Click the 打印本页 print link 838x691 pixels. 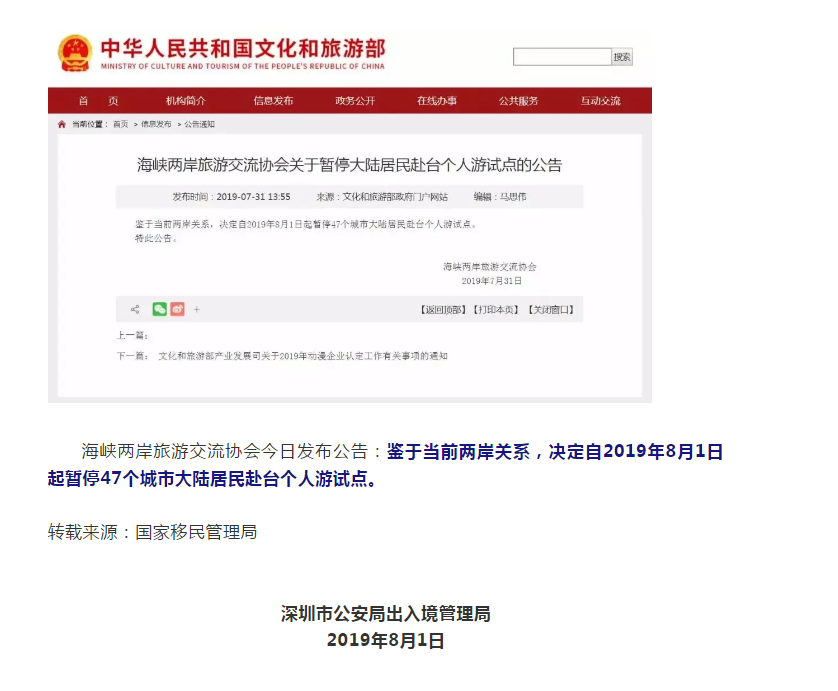coord(496,310)
